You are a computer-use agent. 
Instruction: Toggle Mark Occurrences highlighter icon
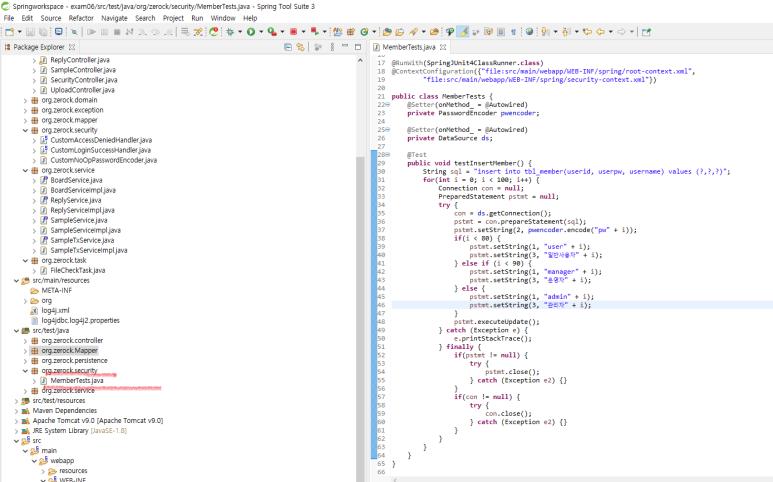click(463, 32)
